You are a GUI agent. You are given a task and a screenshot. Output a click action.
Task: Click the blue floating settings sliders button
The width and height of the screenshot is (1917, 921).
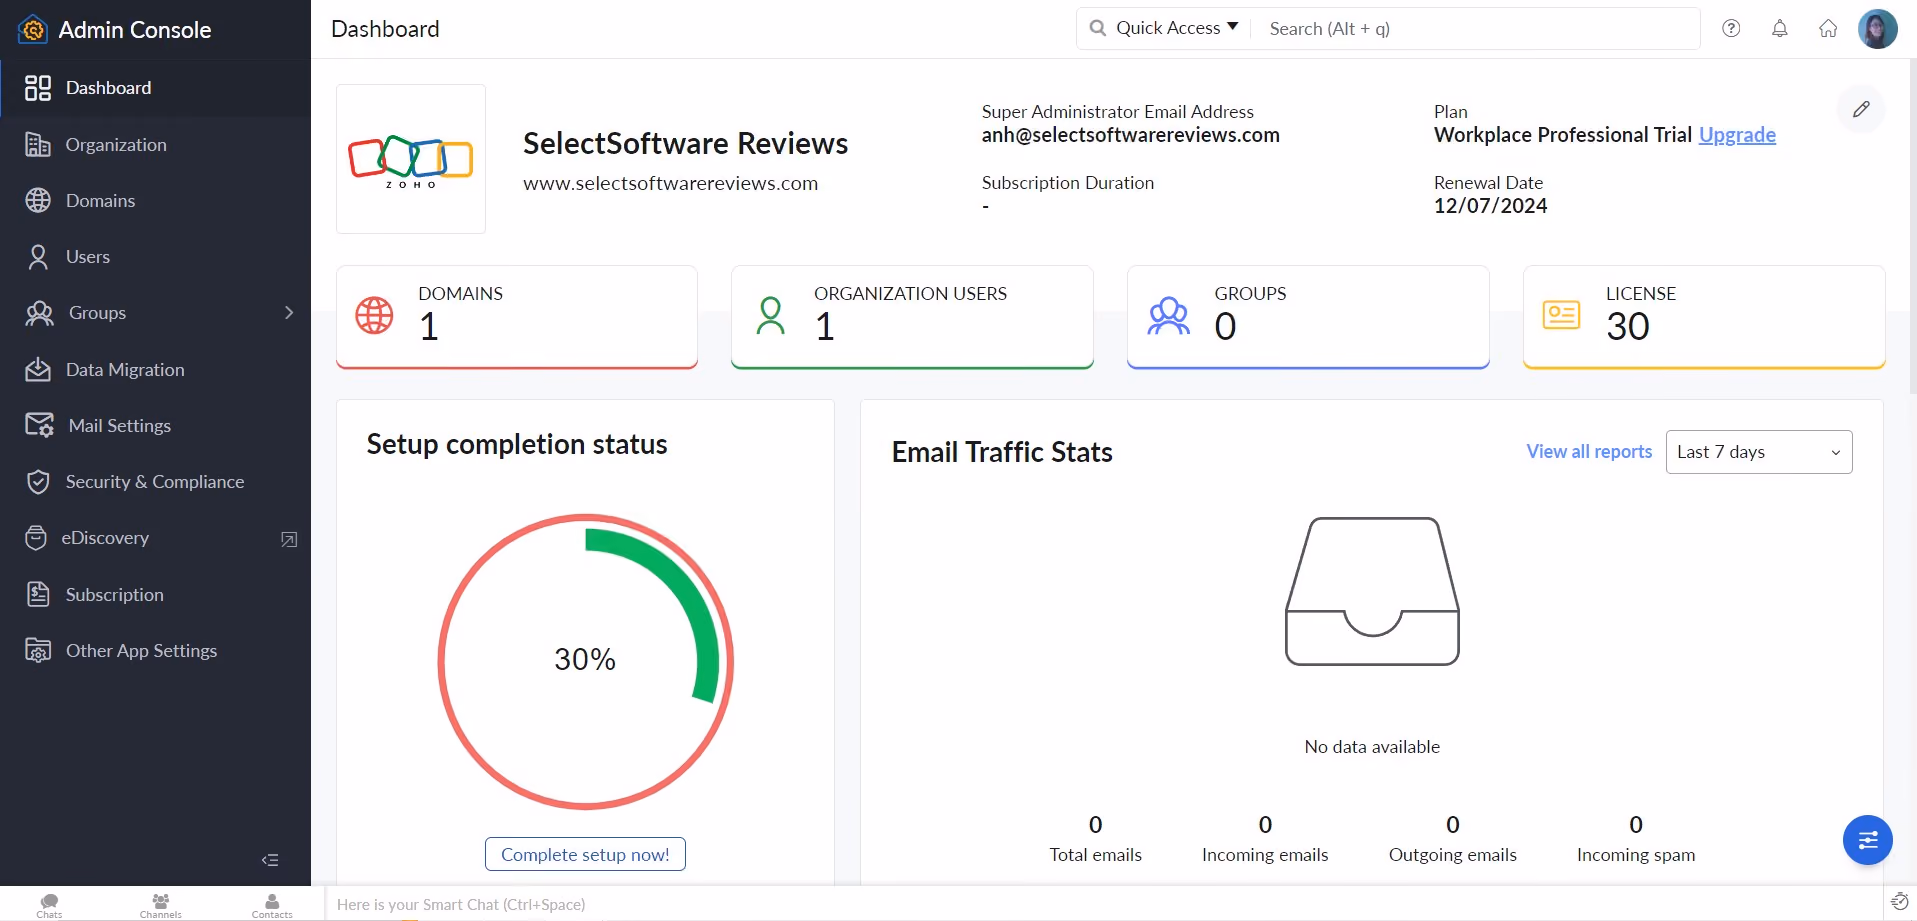pyautogui.click(x=1868, y=840)
